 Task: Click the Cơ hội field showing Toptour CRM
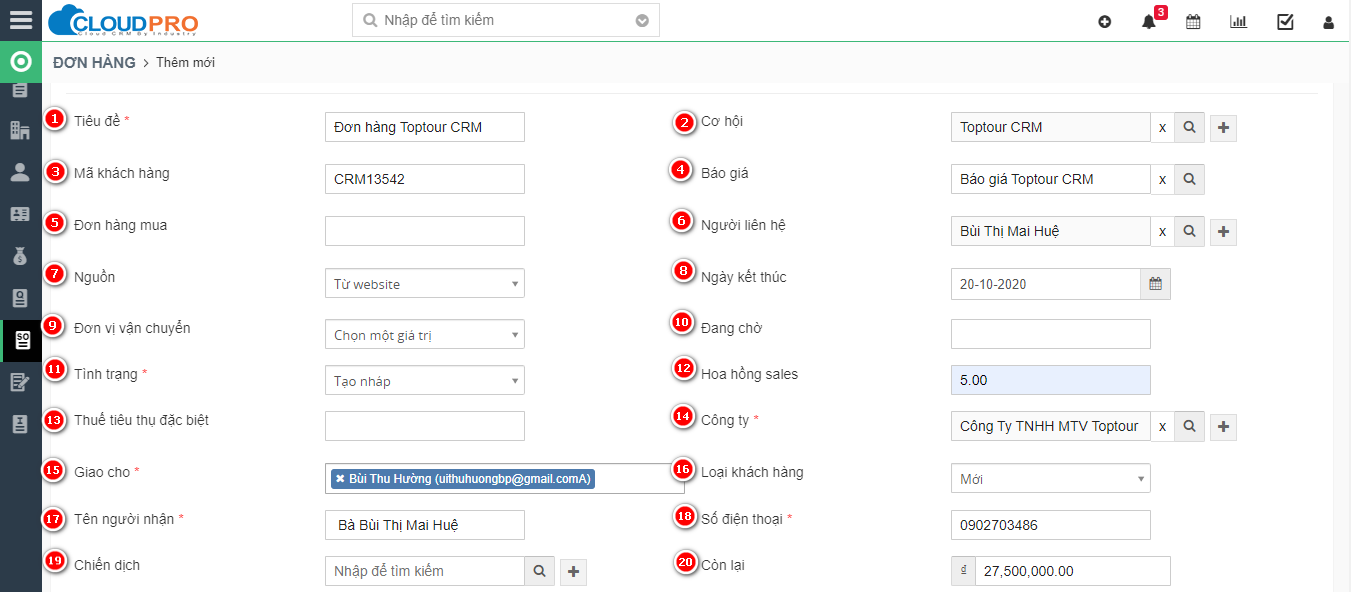point(1051,127)
